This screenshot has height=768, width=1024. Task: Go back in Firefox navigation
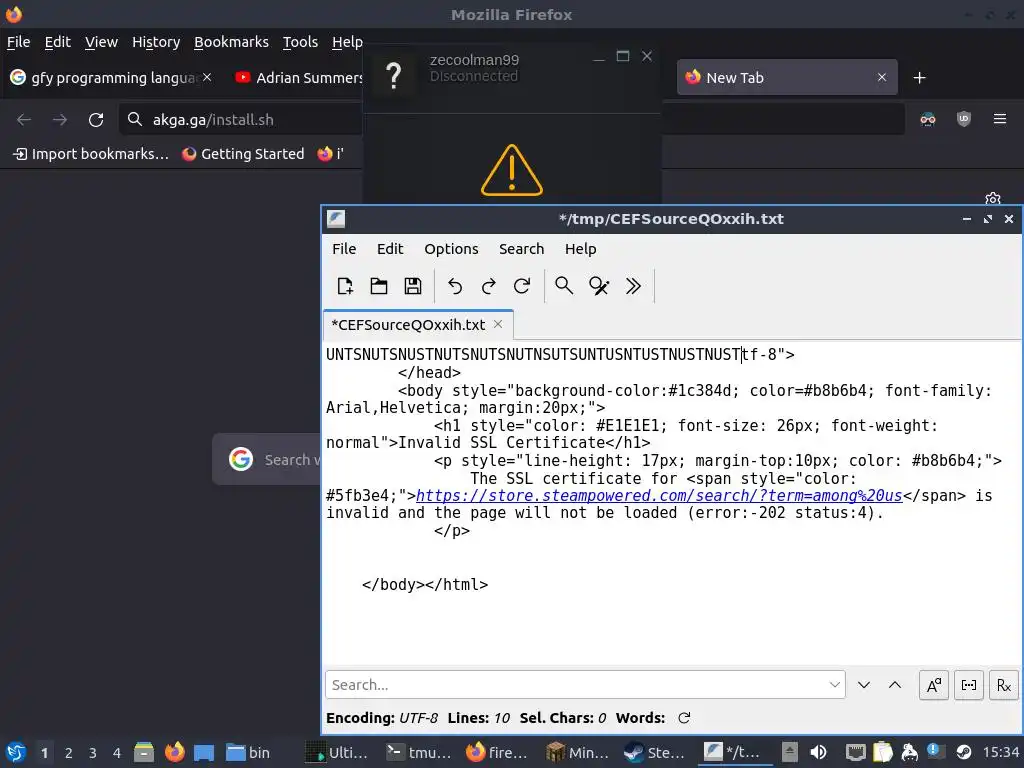[x=24, y=120]
